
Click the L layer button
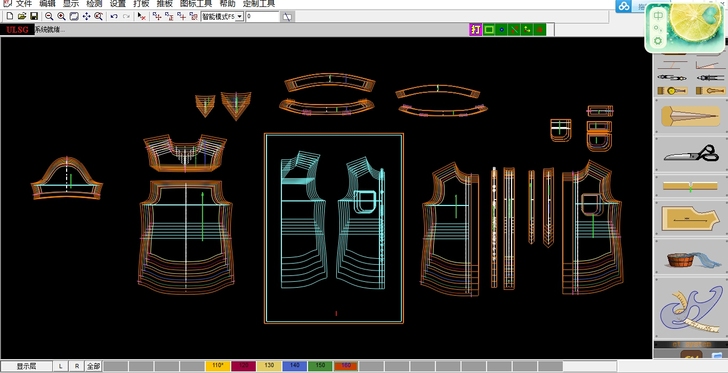tap(60, 366)
